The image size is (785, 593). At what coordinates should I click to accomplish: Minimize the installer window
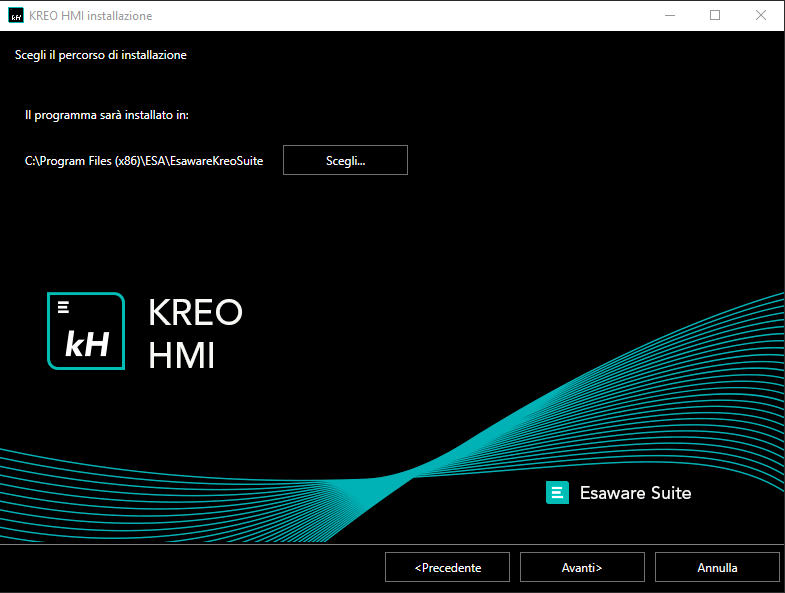[x=669, y=16]
